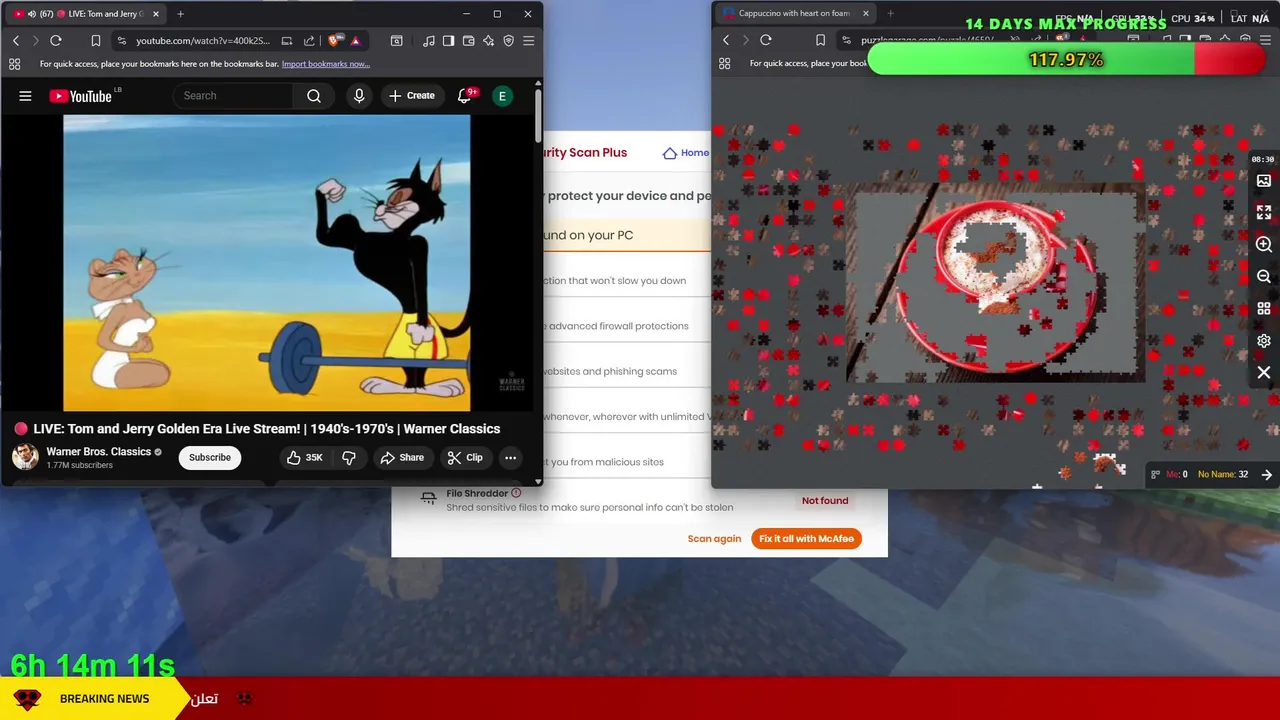The height and width of the screenshot is (720, 1280).
Task: Bookmark the YouTube page
Action: click(x=96, y=41)
